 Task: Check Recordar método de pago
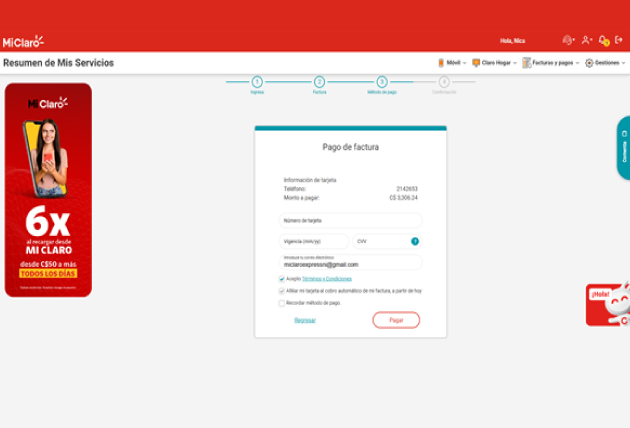(282, 303)
